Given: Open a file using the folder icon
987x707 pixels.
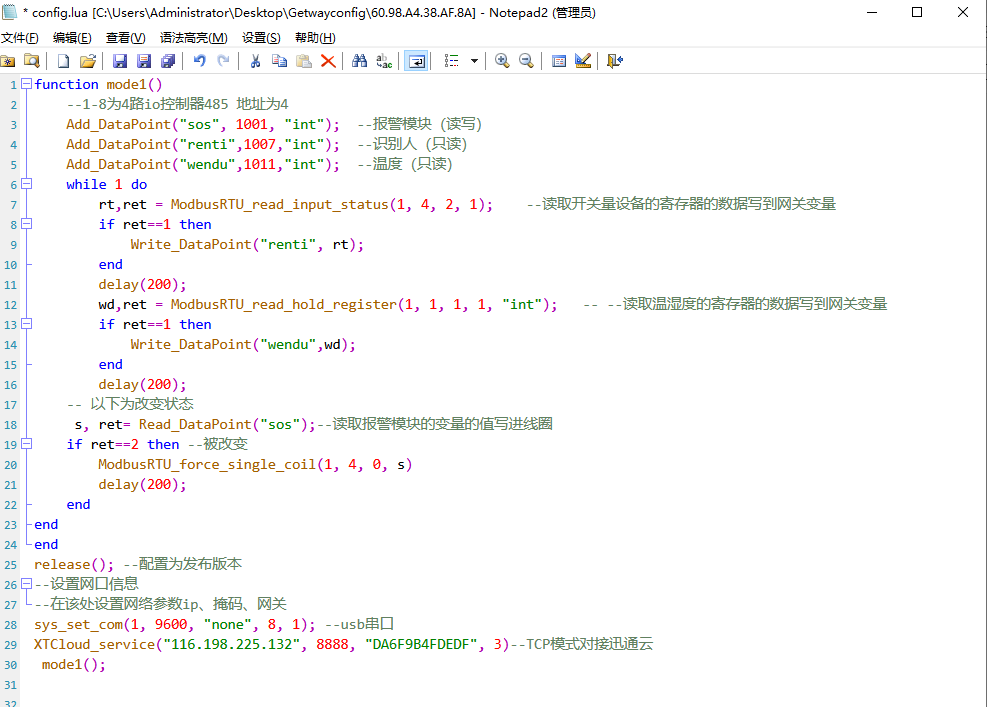Looking at the screenshot, I should pos(88,61).
